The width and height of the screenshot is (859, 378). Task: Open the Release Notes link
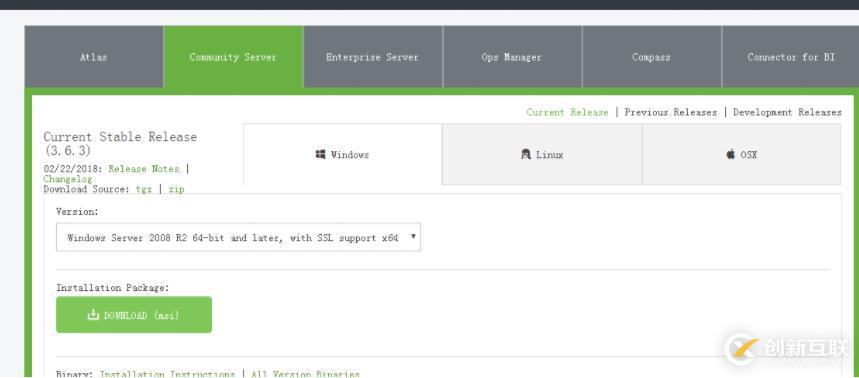(144, 169)
